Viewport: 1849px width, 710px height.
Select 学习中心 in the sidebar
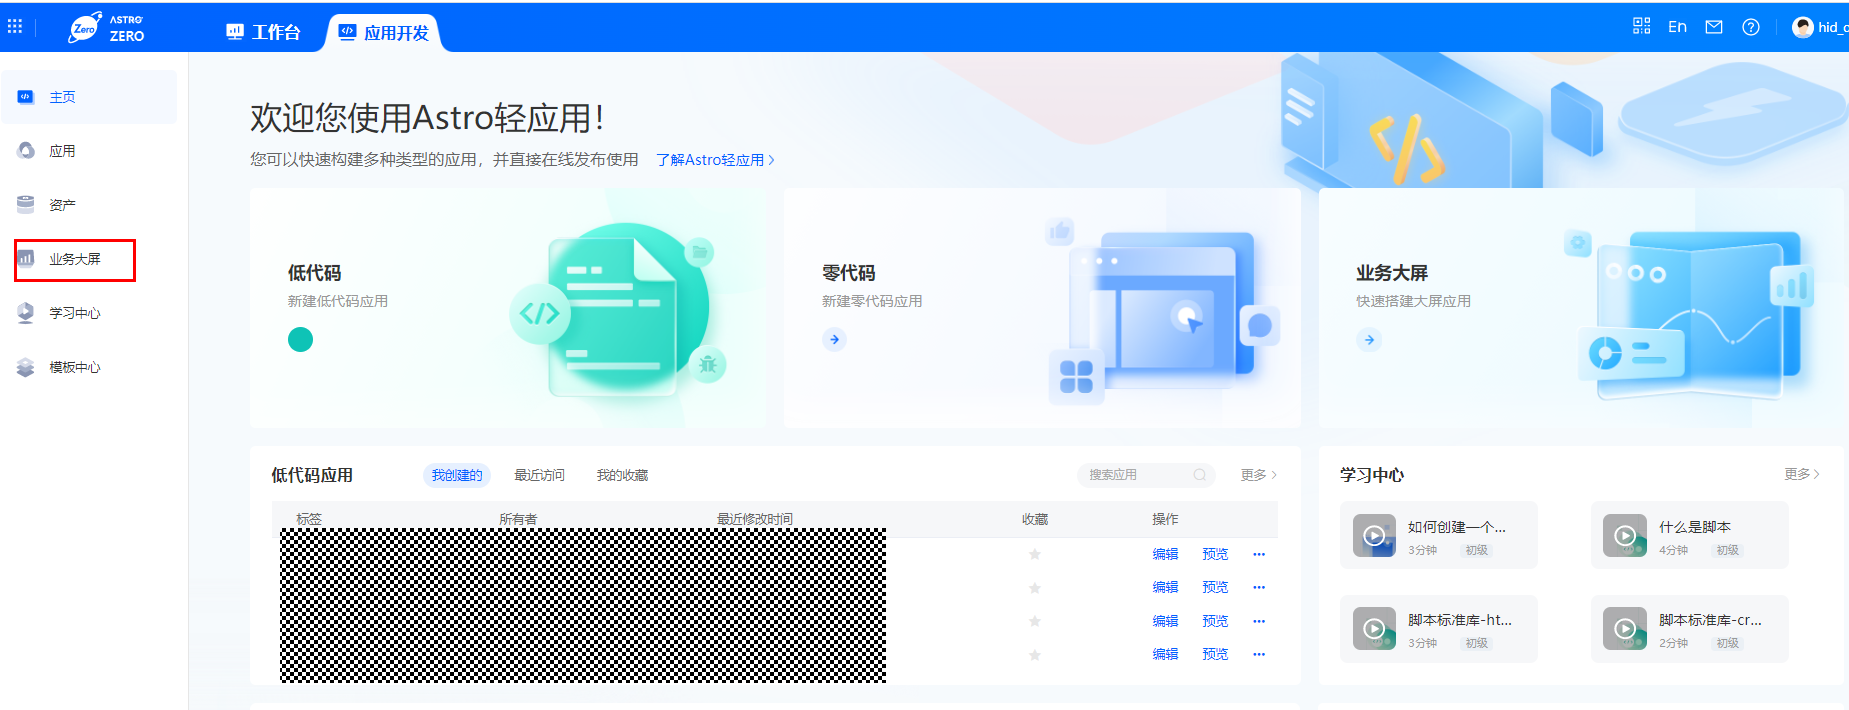coord(89,313)
